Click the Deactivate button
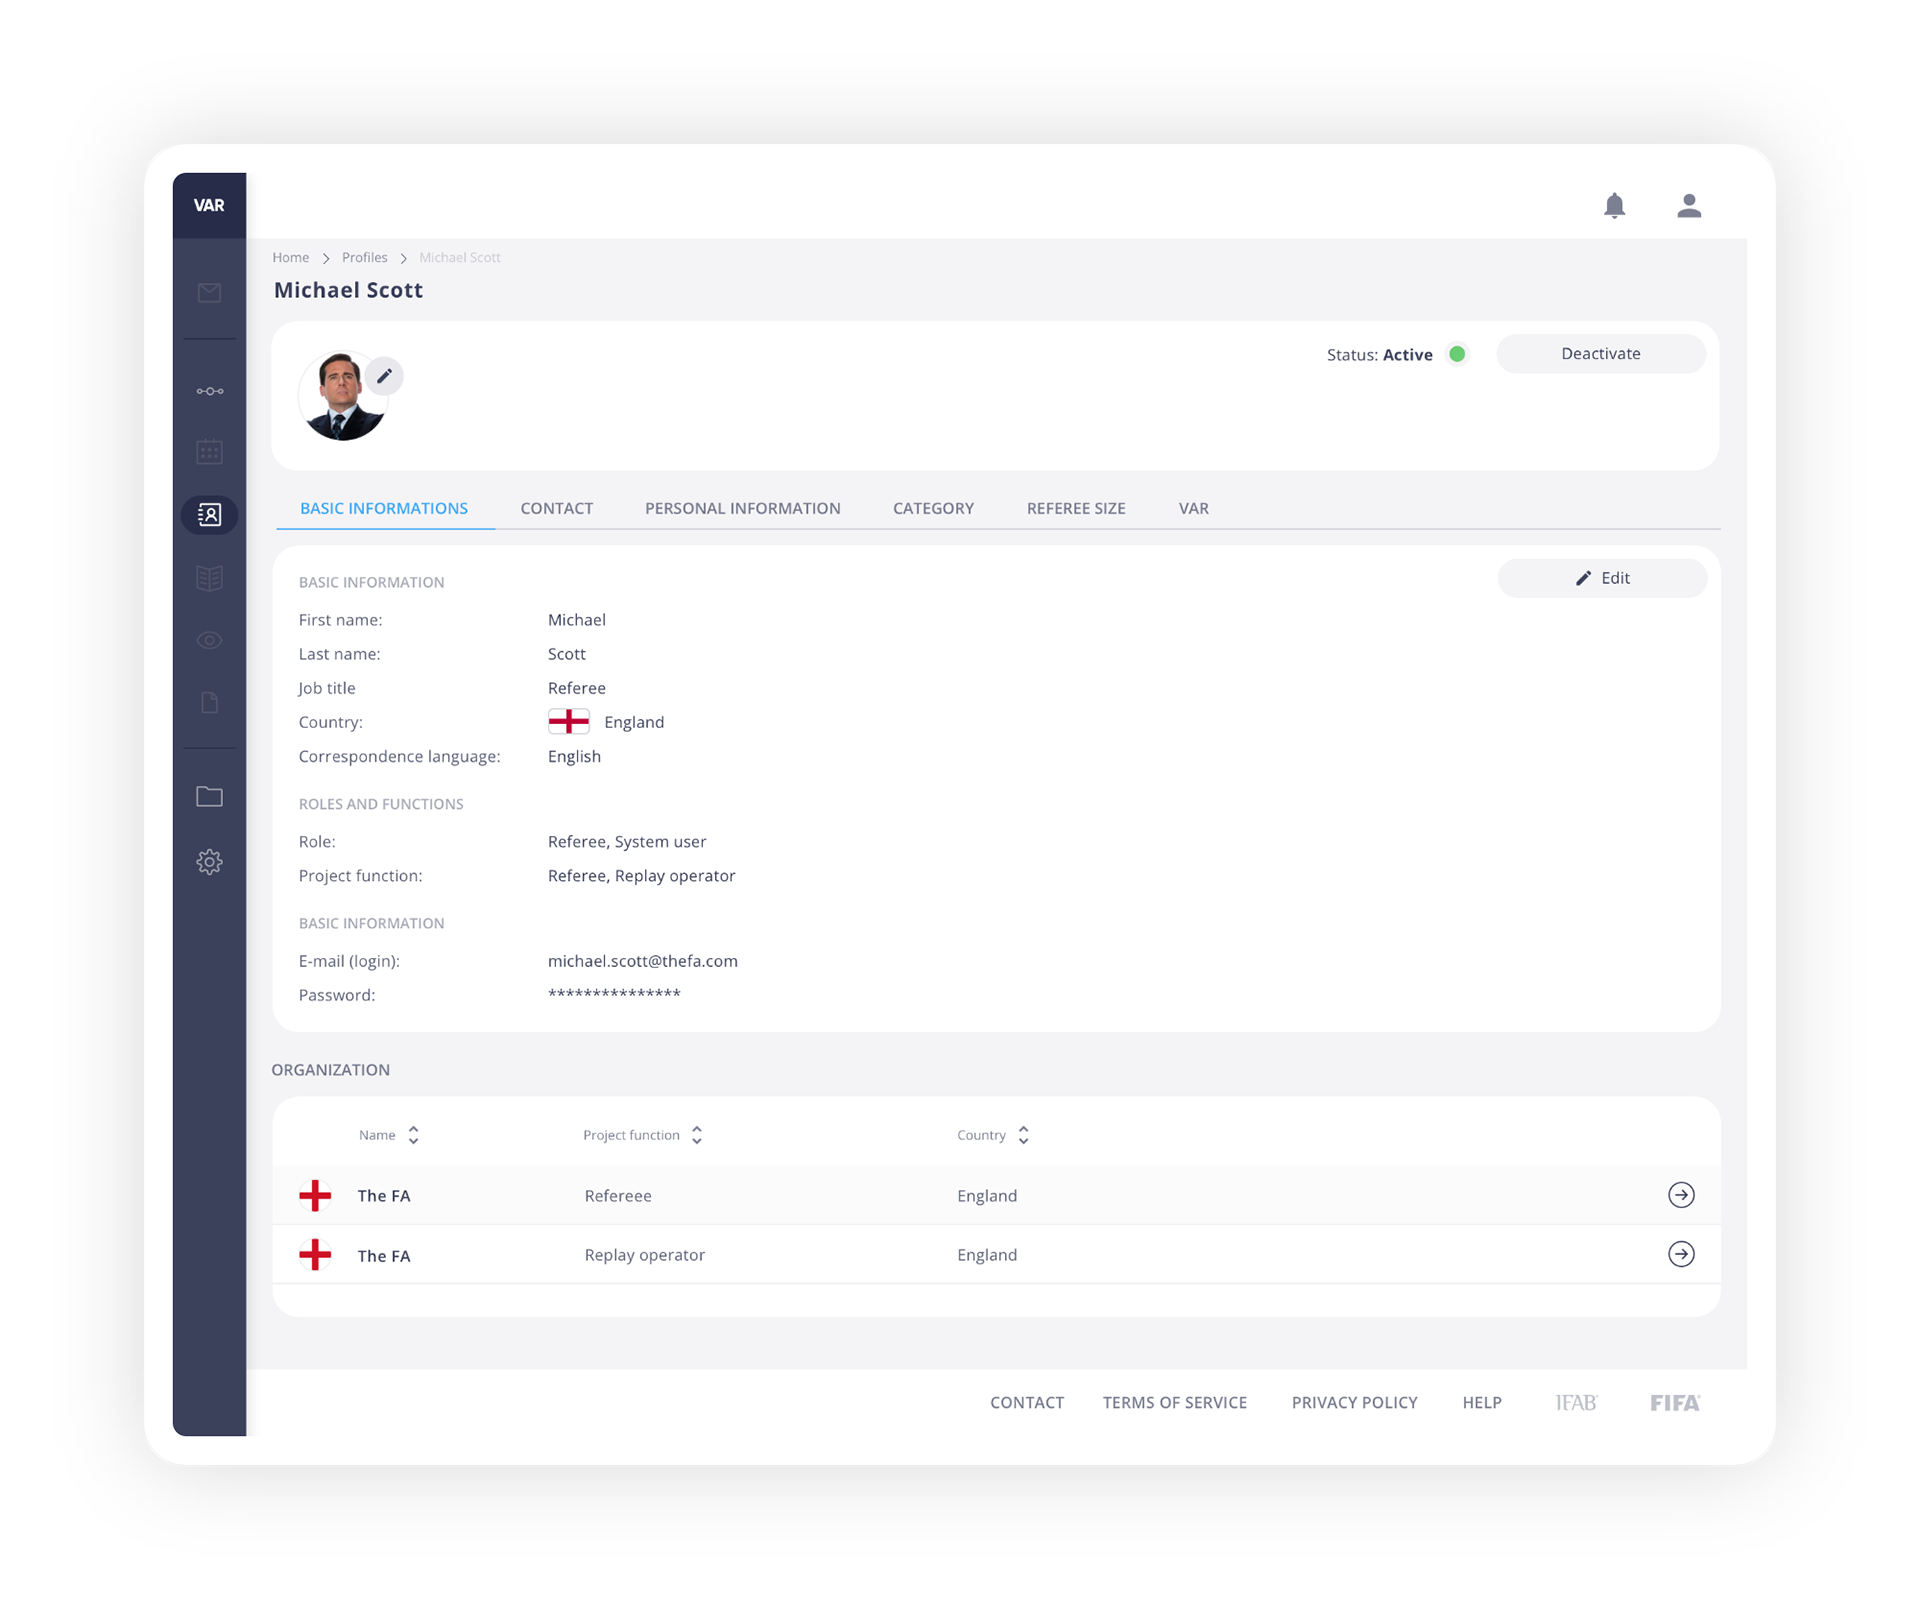Image resolution: width=1920 pixels, height=1610 pixels. (x=1600, y=354)
